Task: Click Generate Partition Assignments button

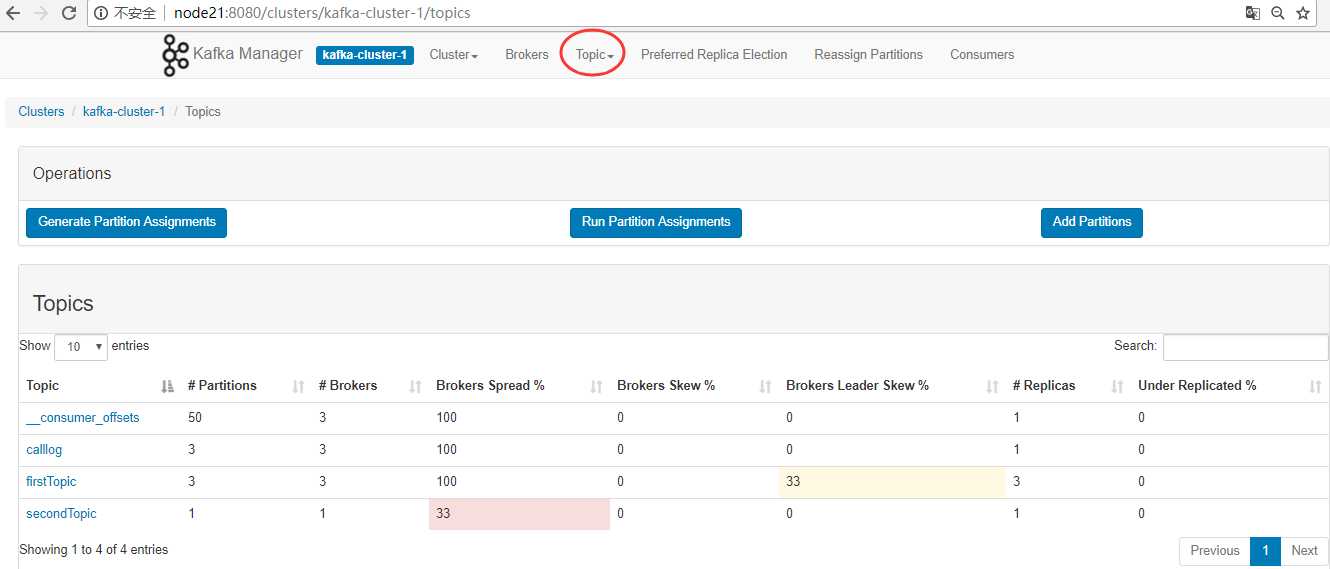Action: (127, 222)
